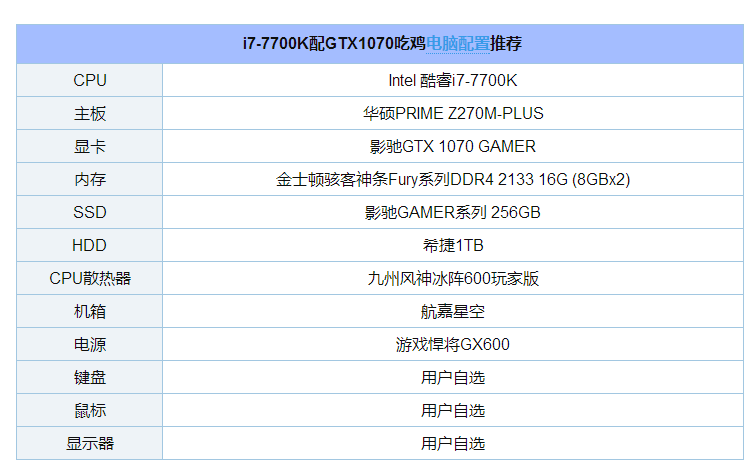755x473 pixels.
Task: Select 航嘉星空 cell
Action: coord(453,312)
